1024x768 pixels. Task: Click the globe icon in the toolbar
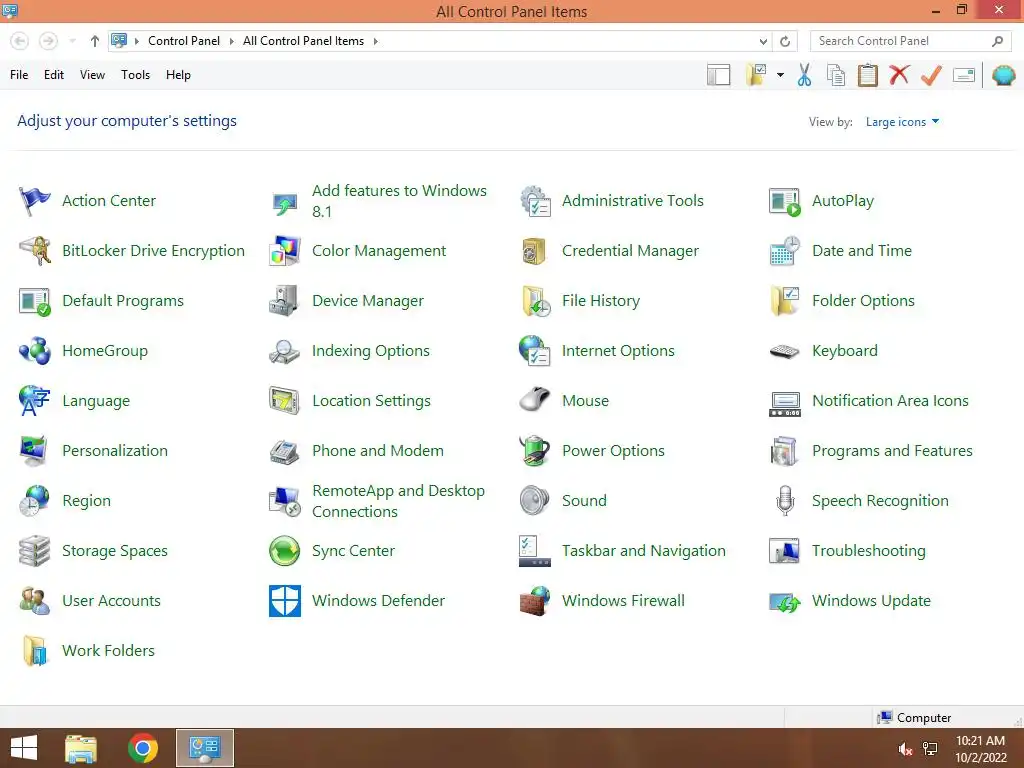click(1004, 75)
